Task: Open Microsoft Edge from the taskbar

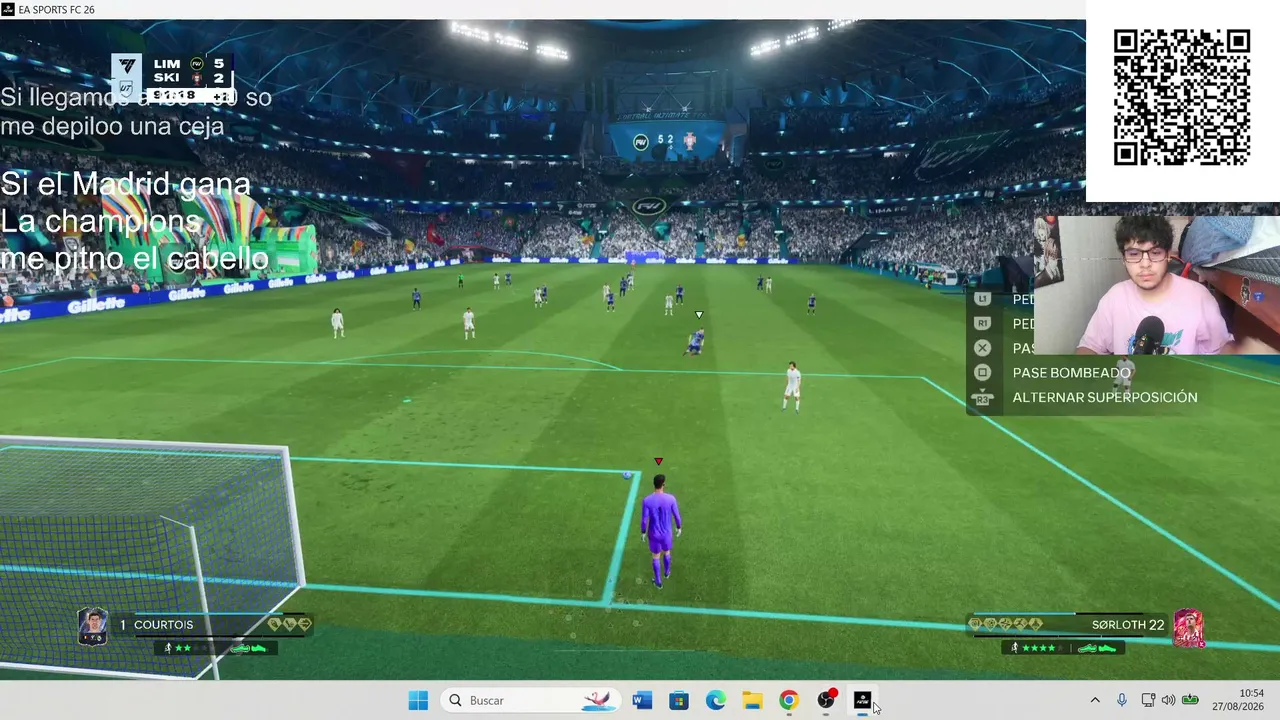Action: [716, 700]
